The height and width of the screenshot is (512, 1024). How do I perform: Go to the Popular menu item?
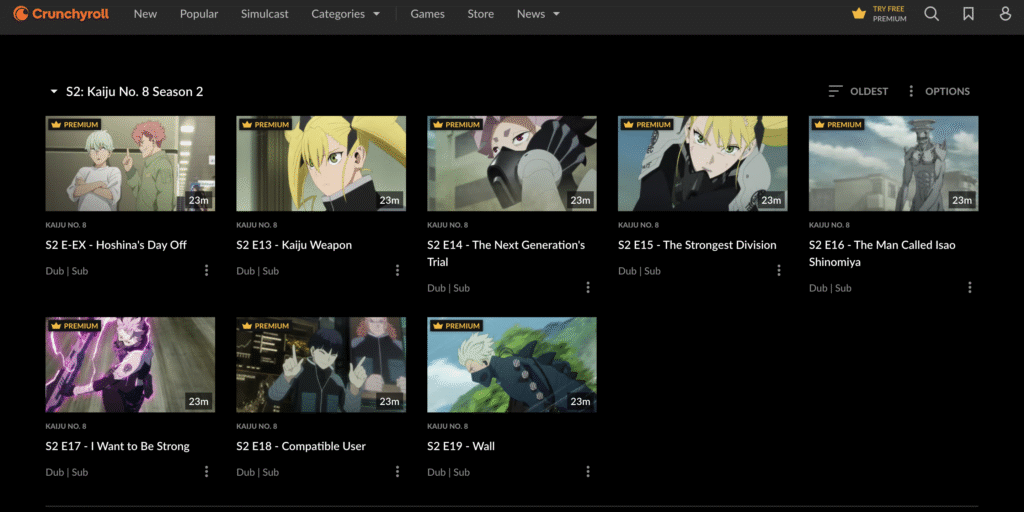pos(199,14)
